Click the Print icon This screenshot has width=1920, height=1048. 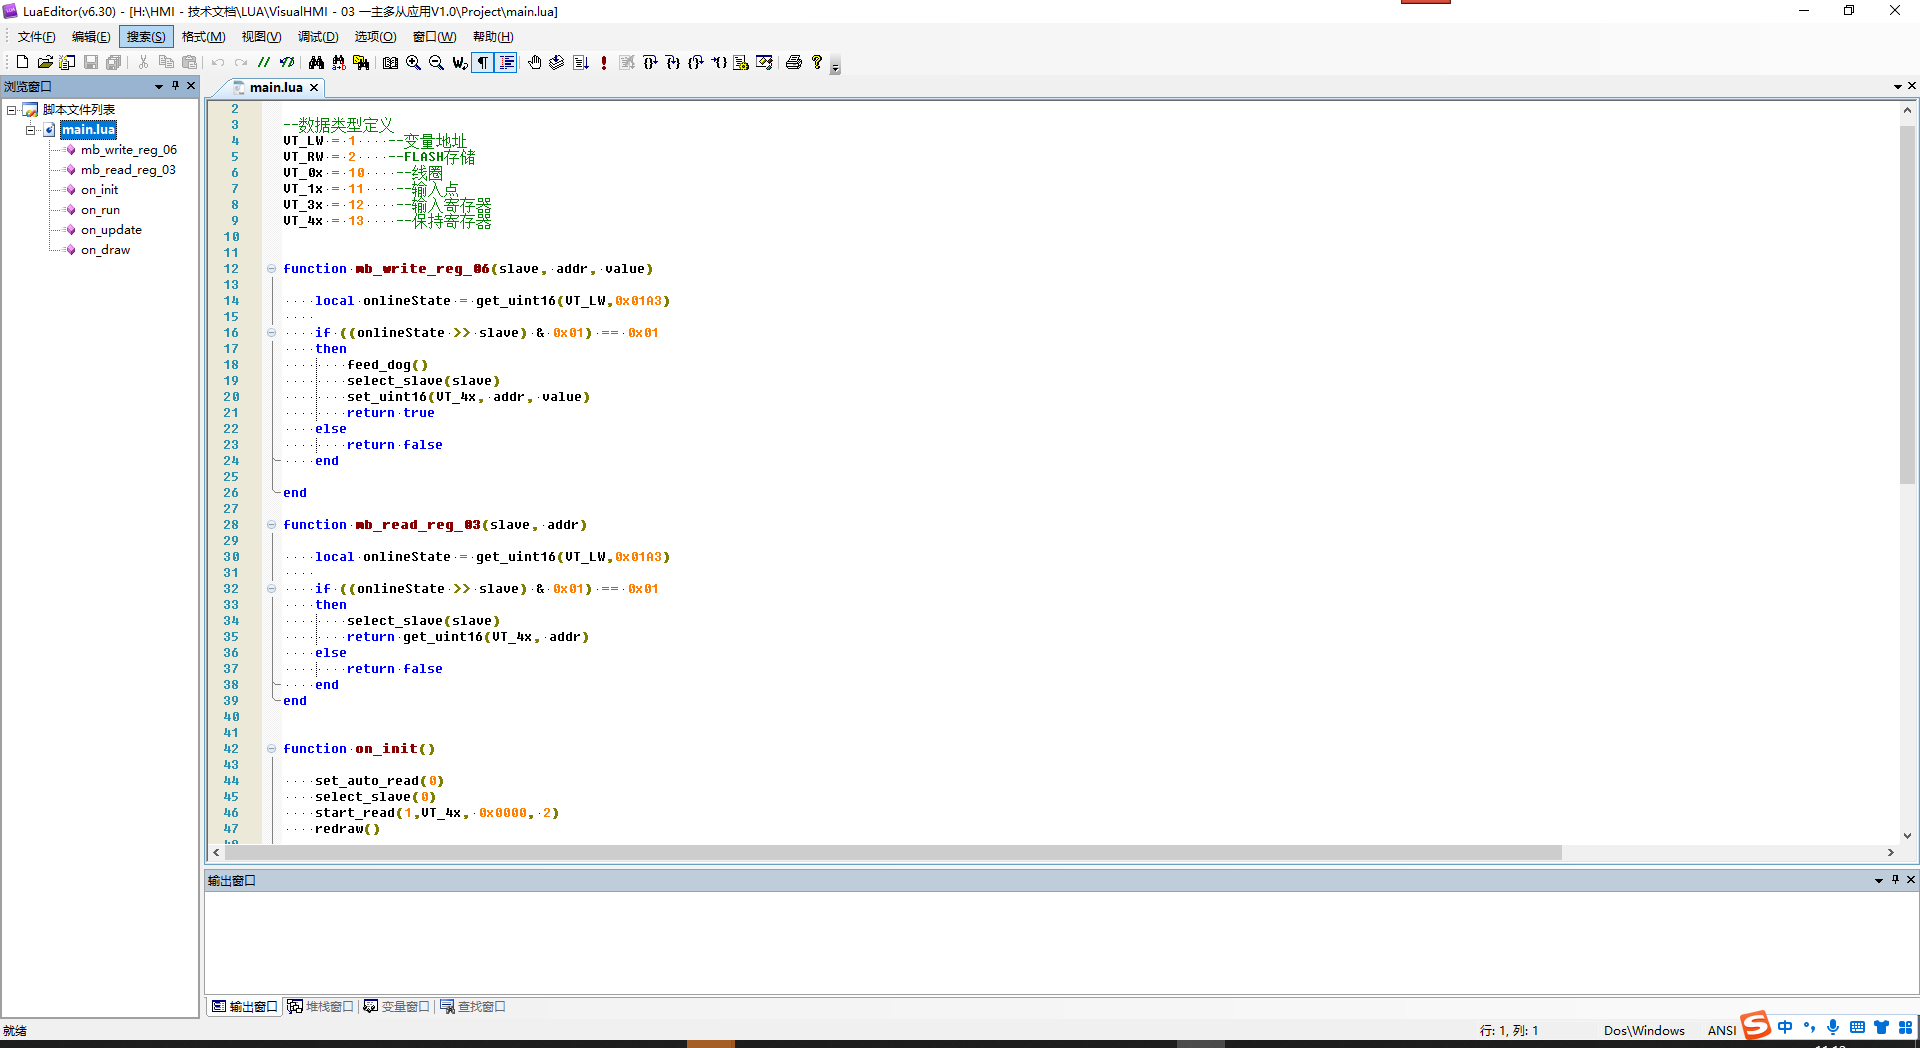(794, 62)
